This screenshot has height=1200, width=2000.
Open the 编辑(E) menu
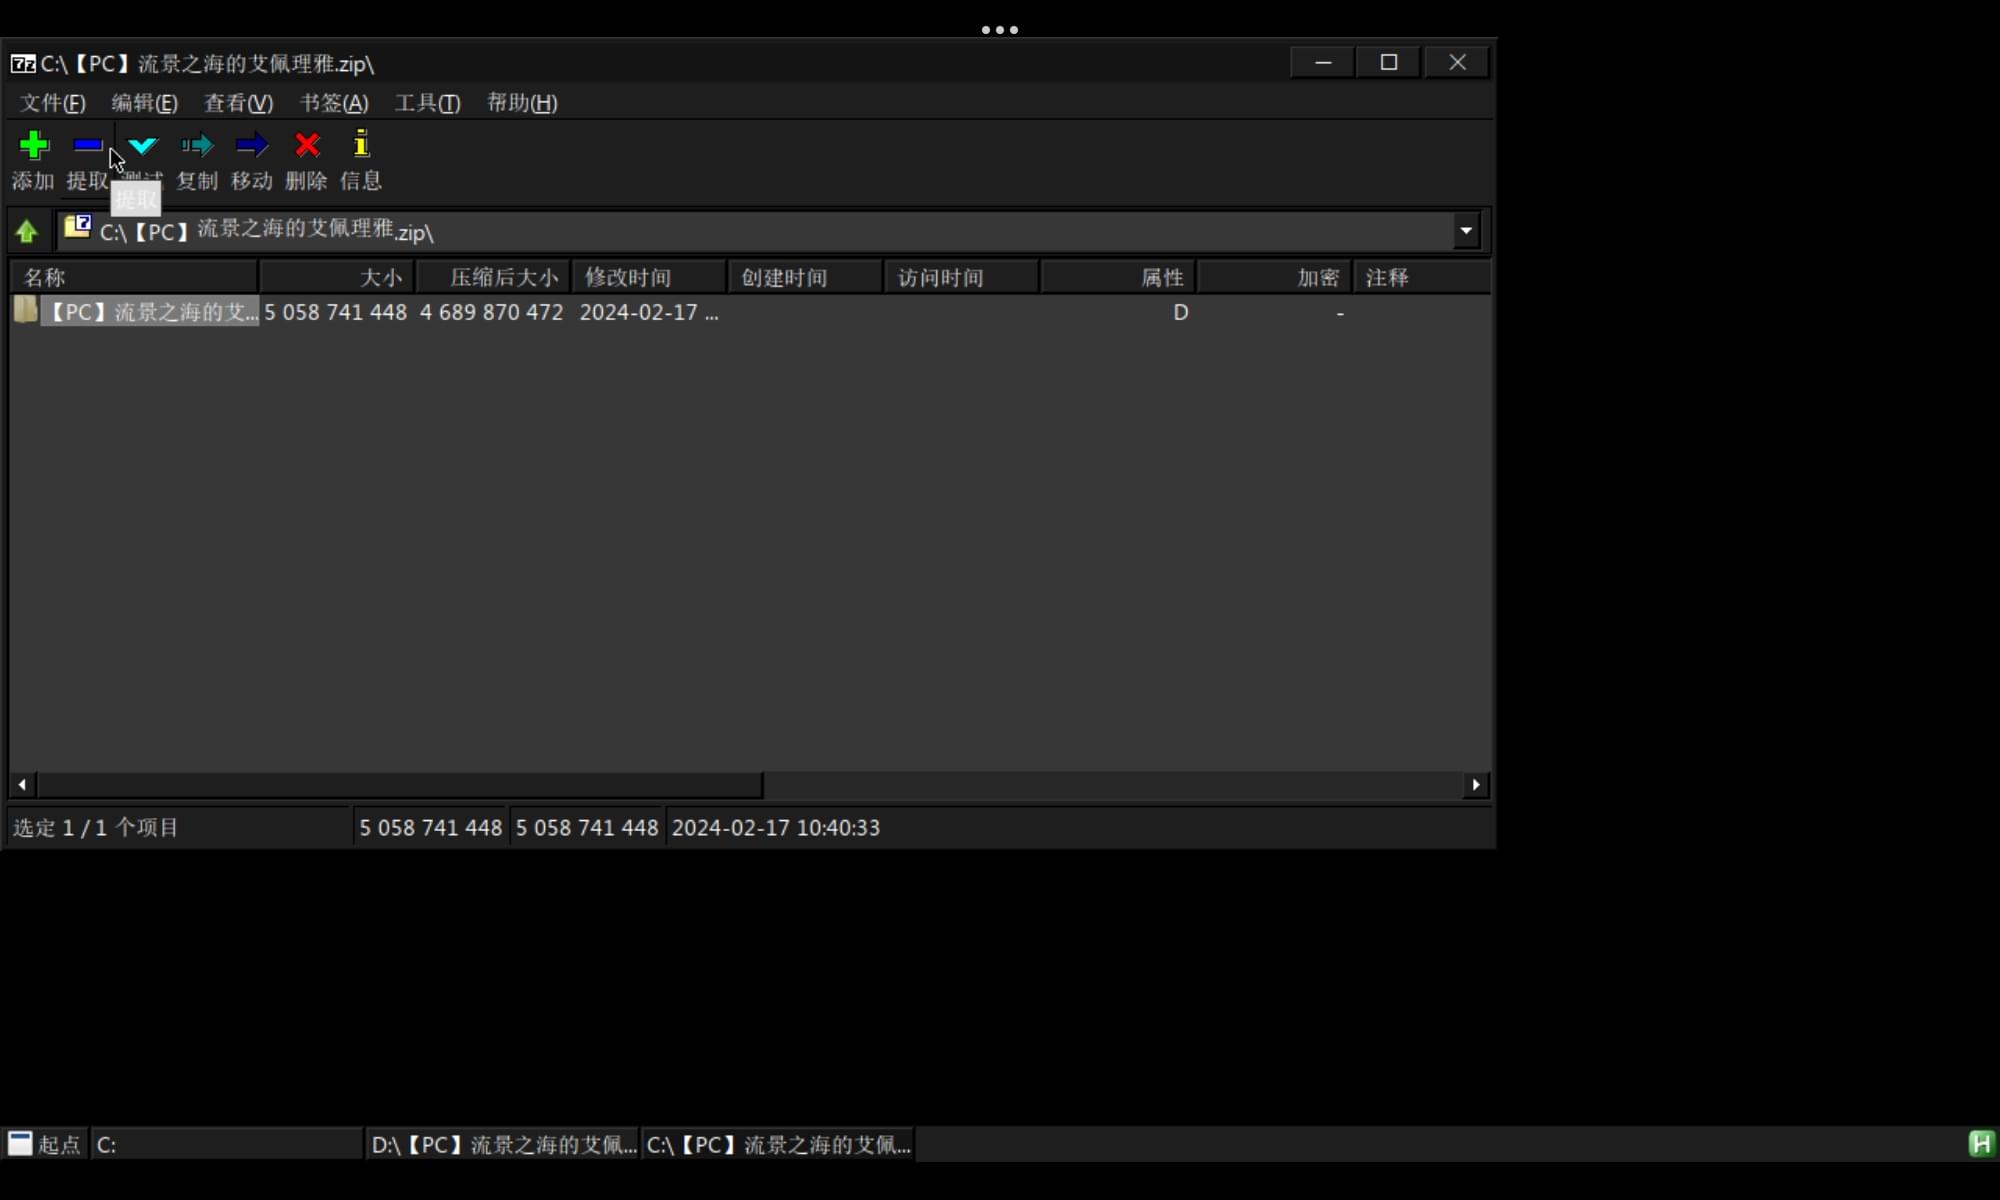tap(144, 103)
